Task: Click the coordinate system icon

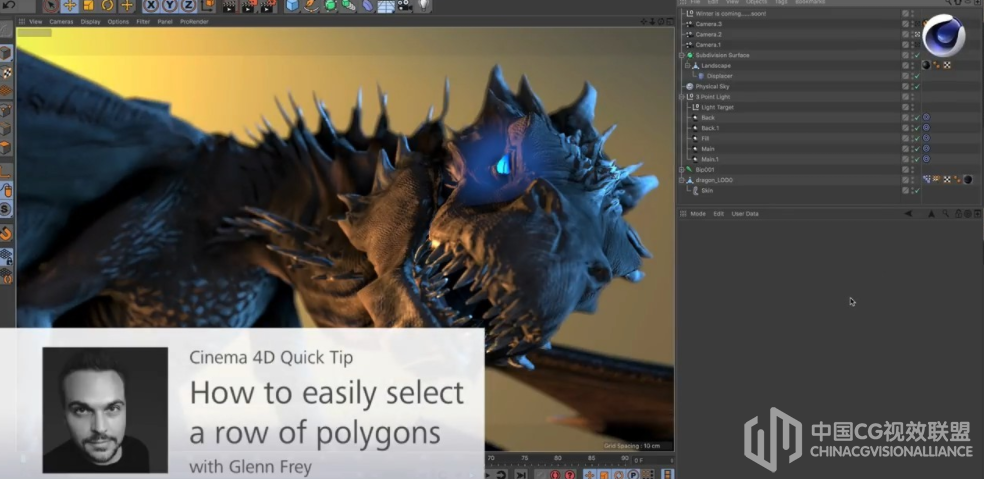Action: click(207, 6)
